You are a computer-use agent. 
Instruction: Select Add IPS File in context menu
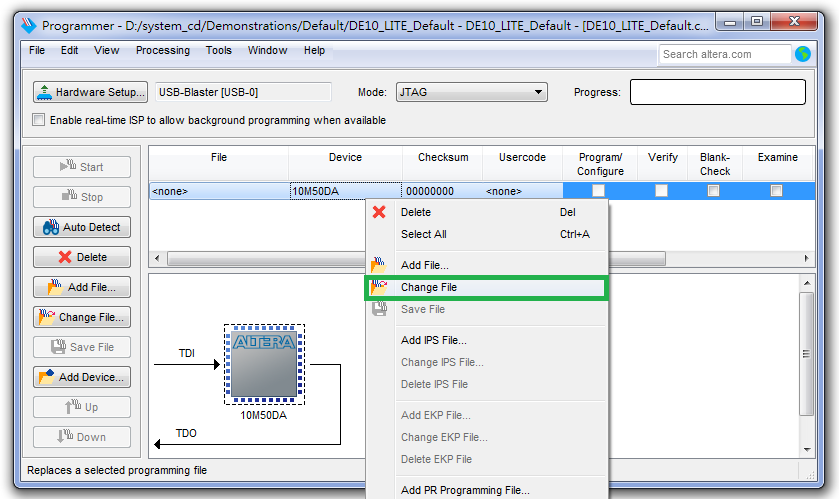click(x=434, y=340)
